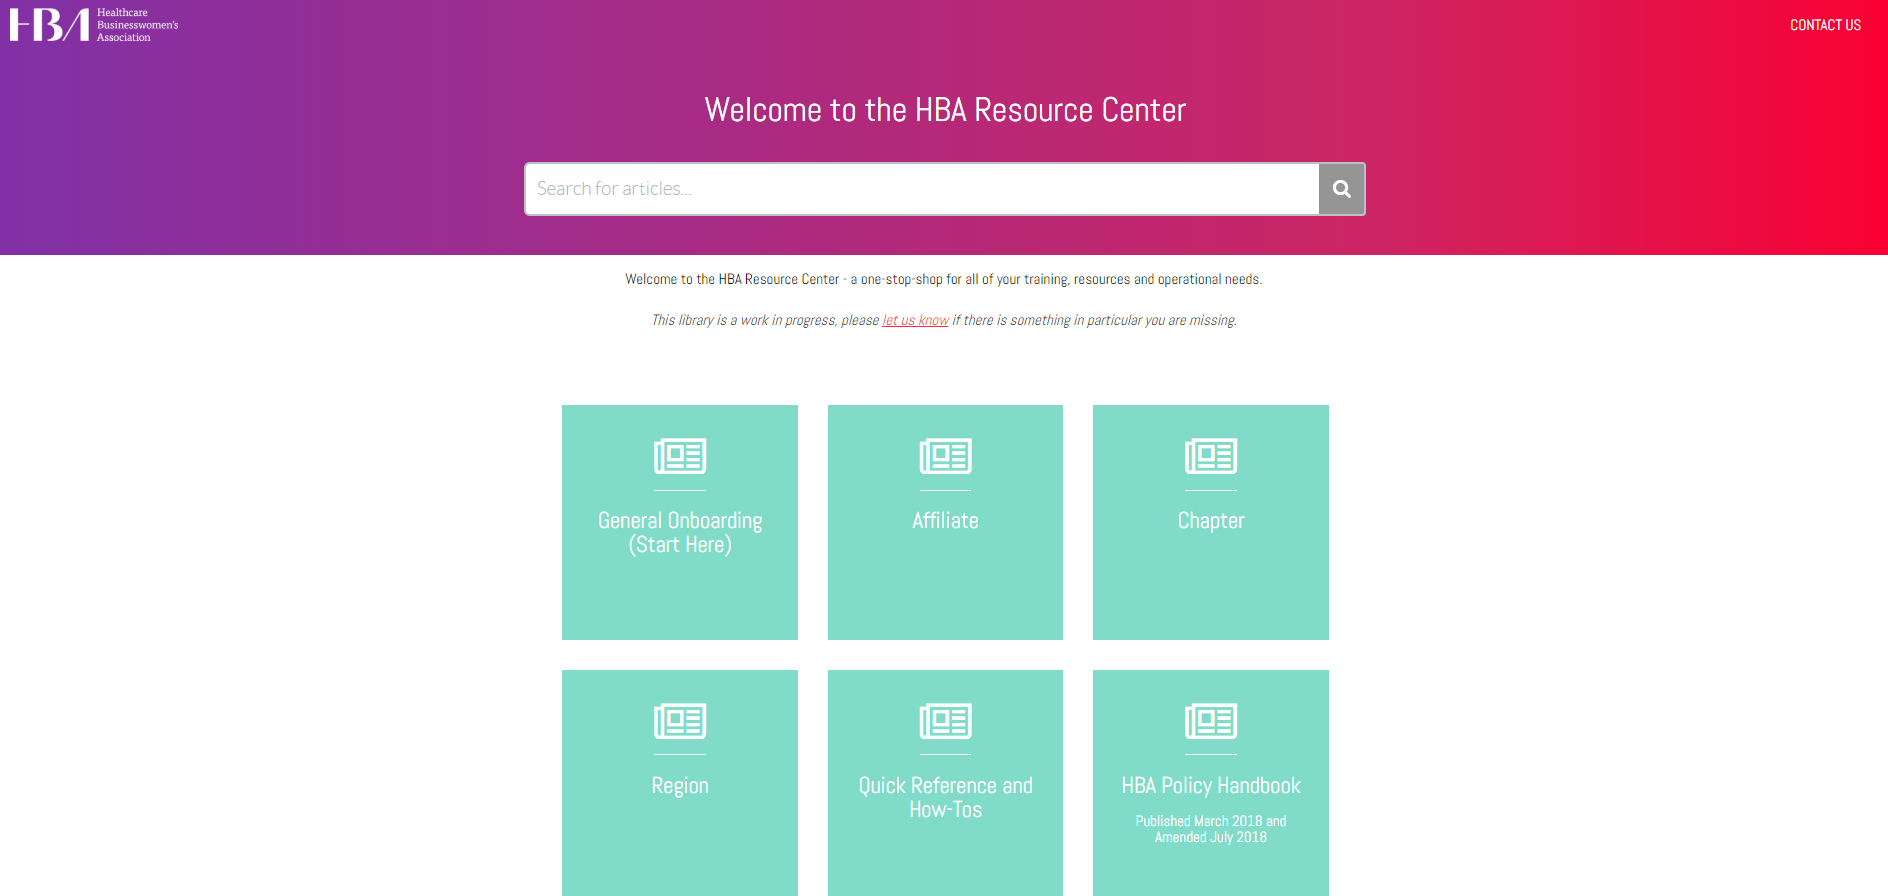Click 'Published March 2018 and Amended July 2018' text
Viewport: 1888px width, 896px height.
(x=1211, y=829)
